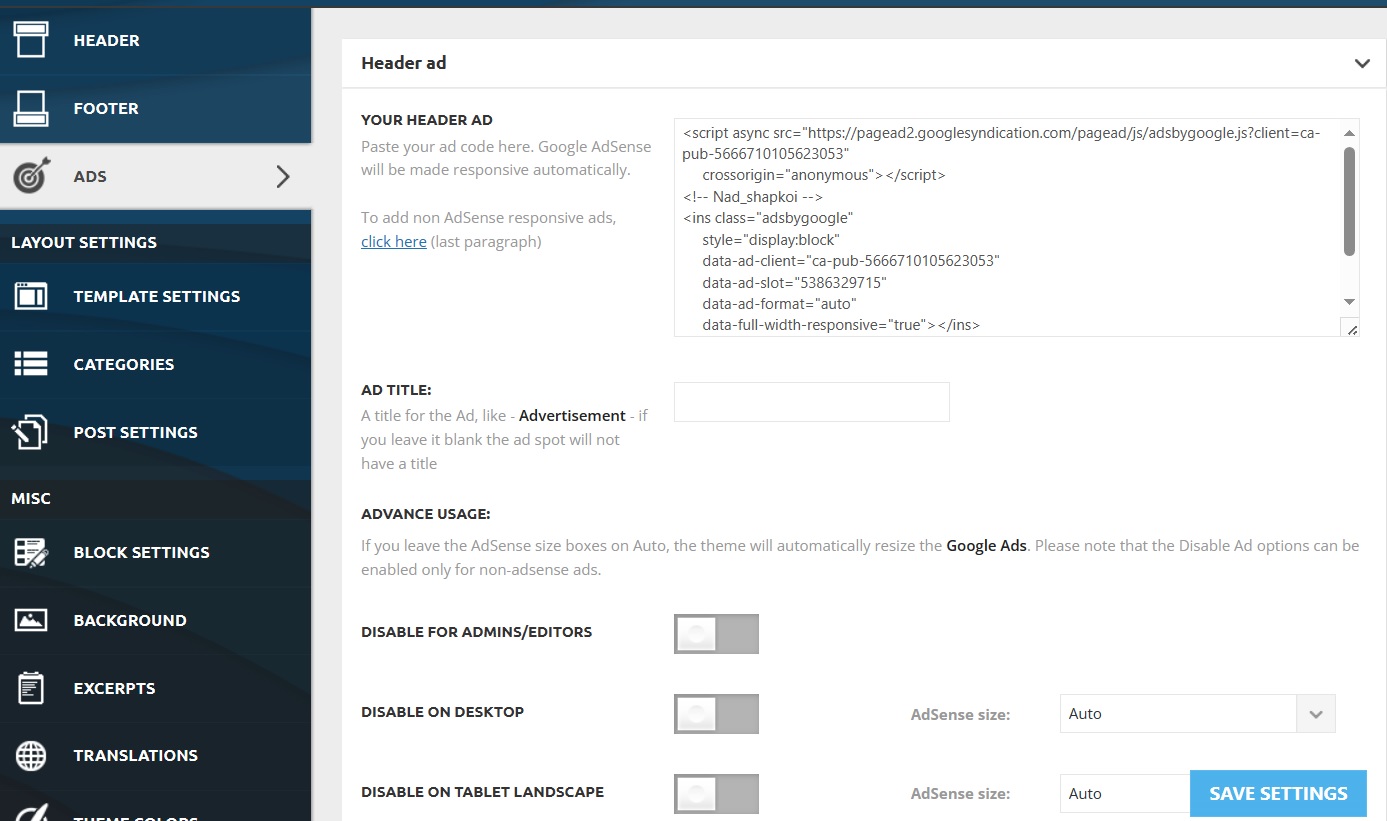This screenshot has height=821, width=1387.
Task: Click the 'YOUR HEADER AD' label
Action: click(x=427, y=120)
